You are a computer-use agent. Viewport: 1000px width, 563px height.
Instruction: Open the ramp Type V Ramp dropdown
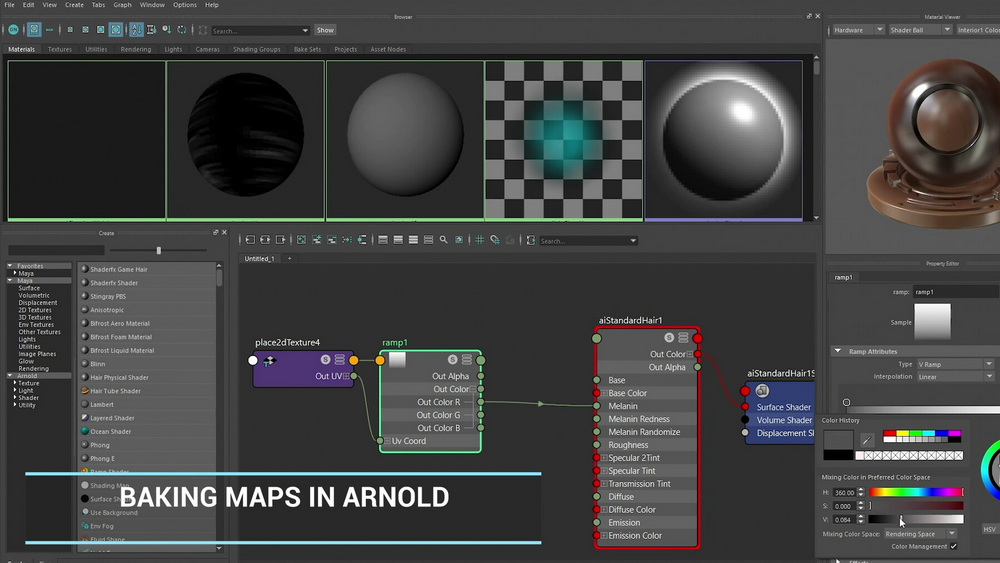click(955, 364)
